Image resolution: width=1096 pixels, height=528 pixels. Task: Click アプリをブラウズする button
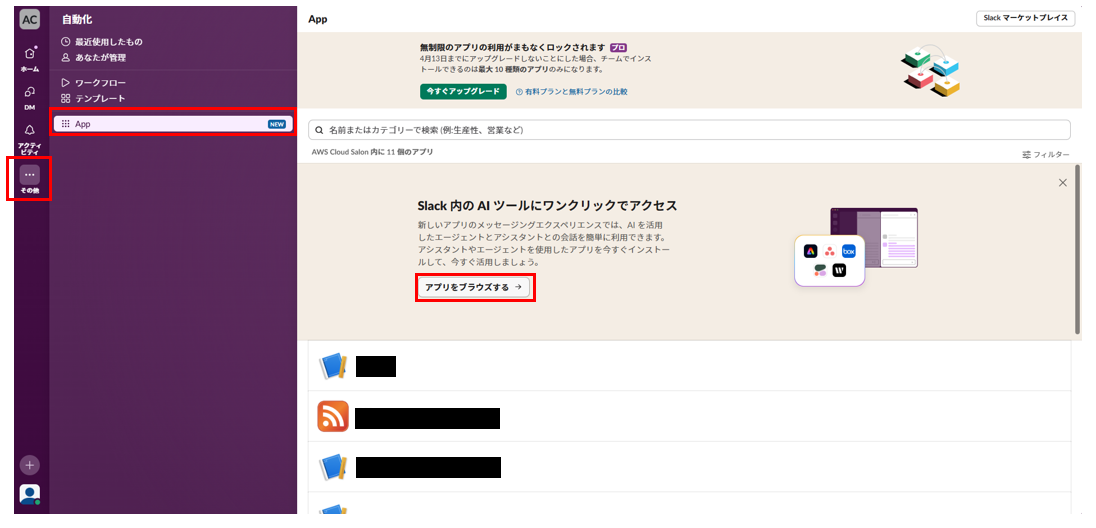pyautogui.click(x=474, y=287)
